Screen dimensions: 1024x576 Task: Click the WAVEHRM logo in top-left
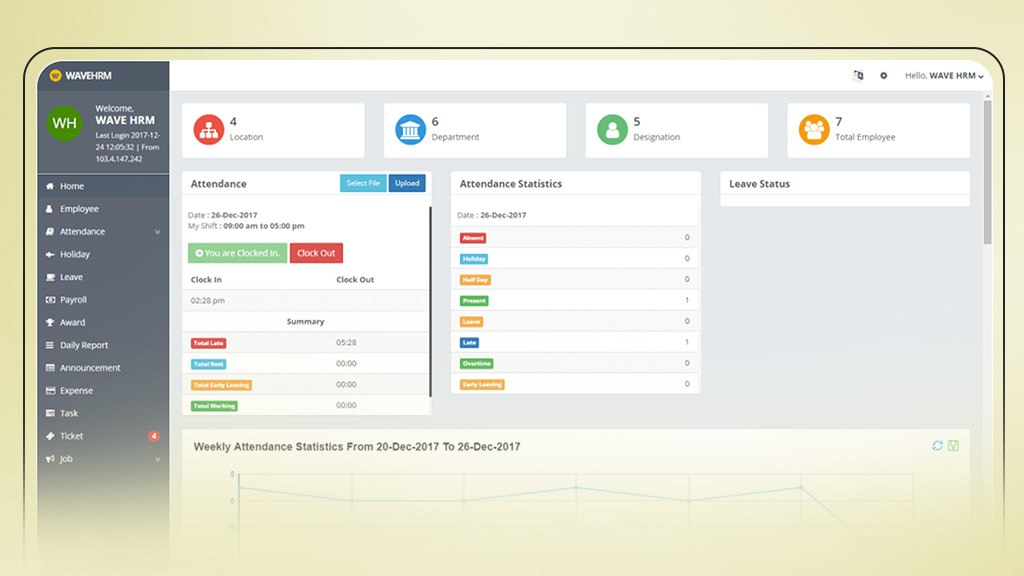[84, 75]
